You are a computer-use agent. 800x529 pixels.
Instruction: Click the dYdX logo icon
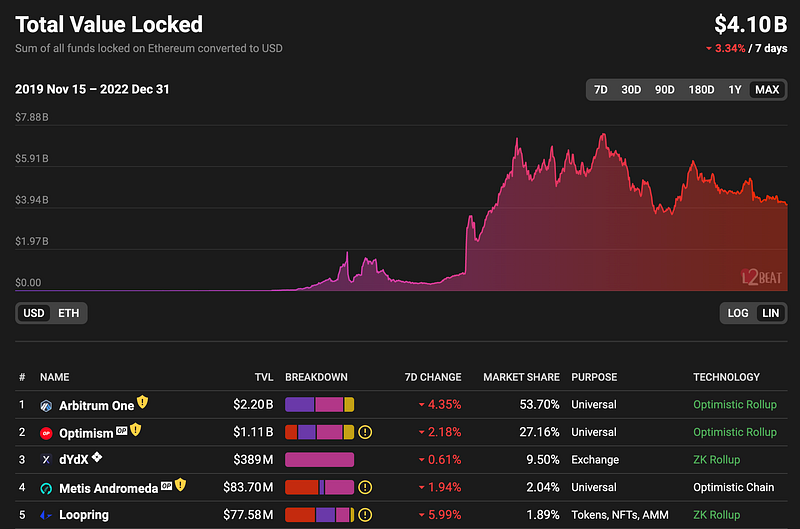[46, 460]
